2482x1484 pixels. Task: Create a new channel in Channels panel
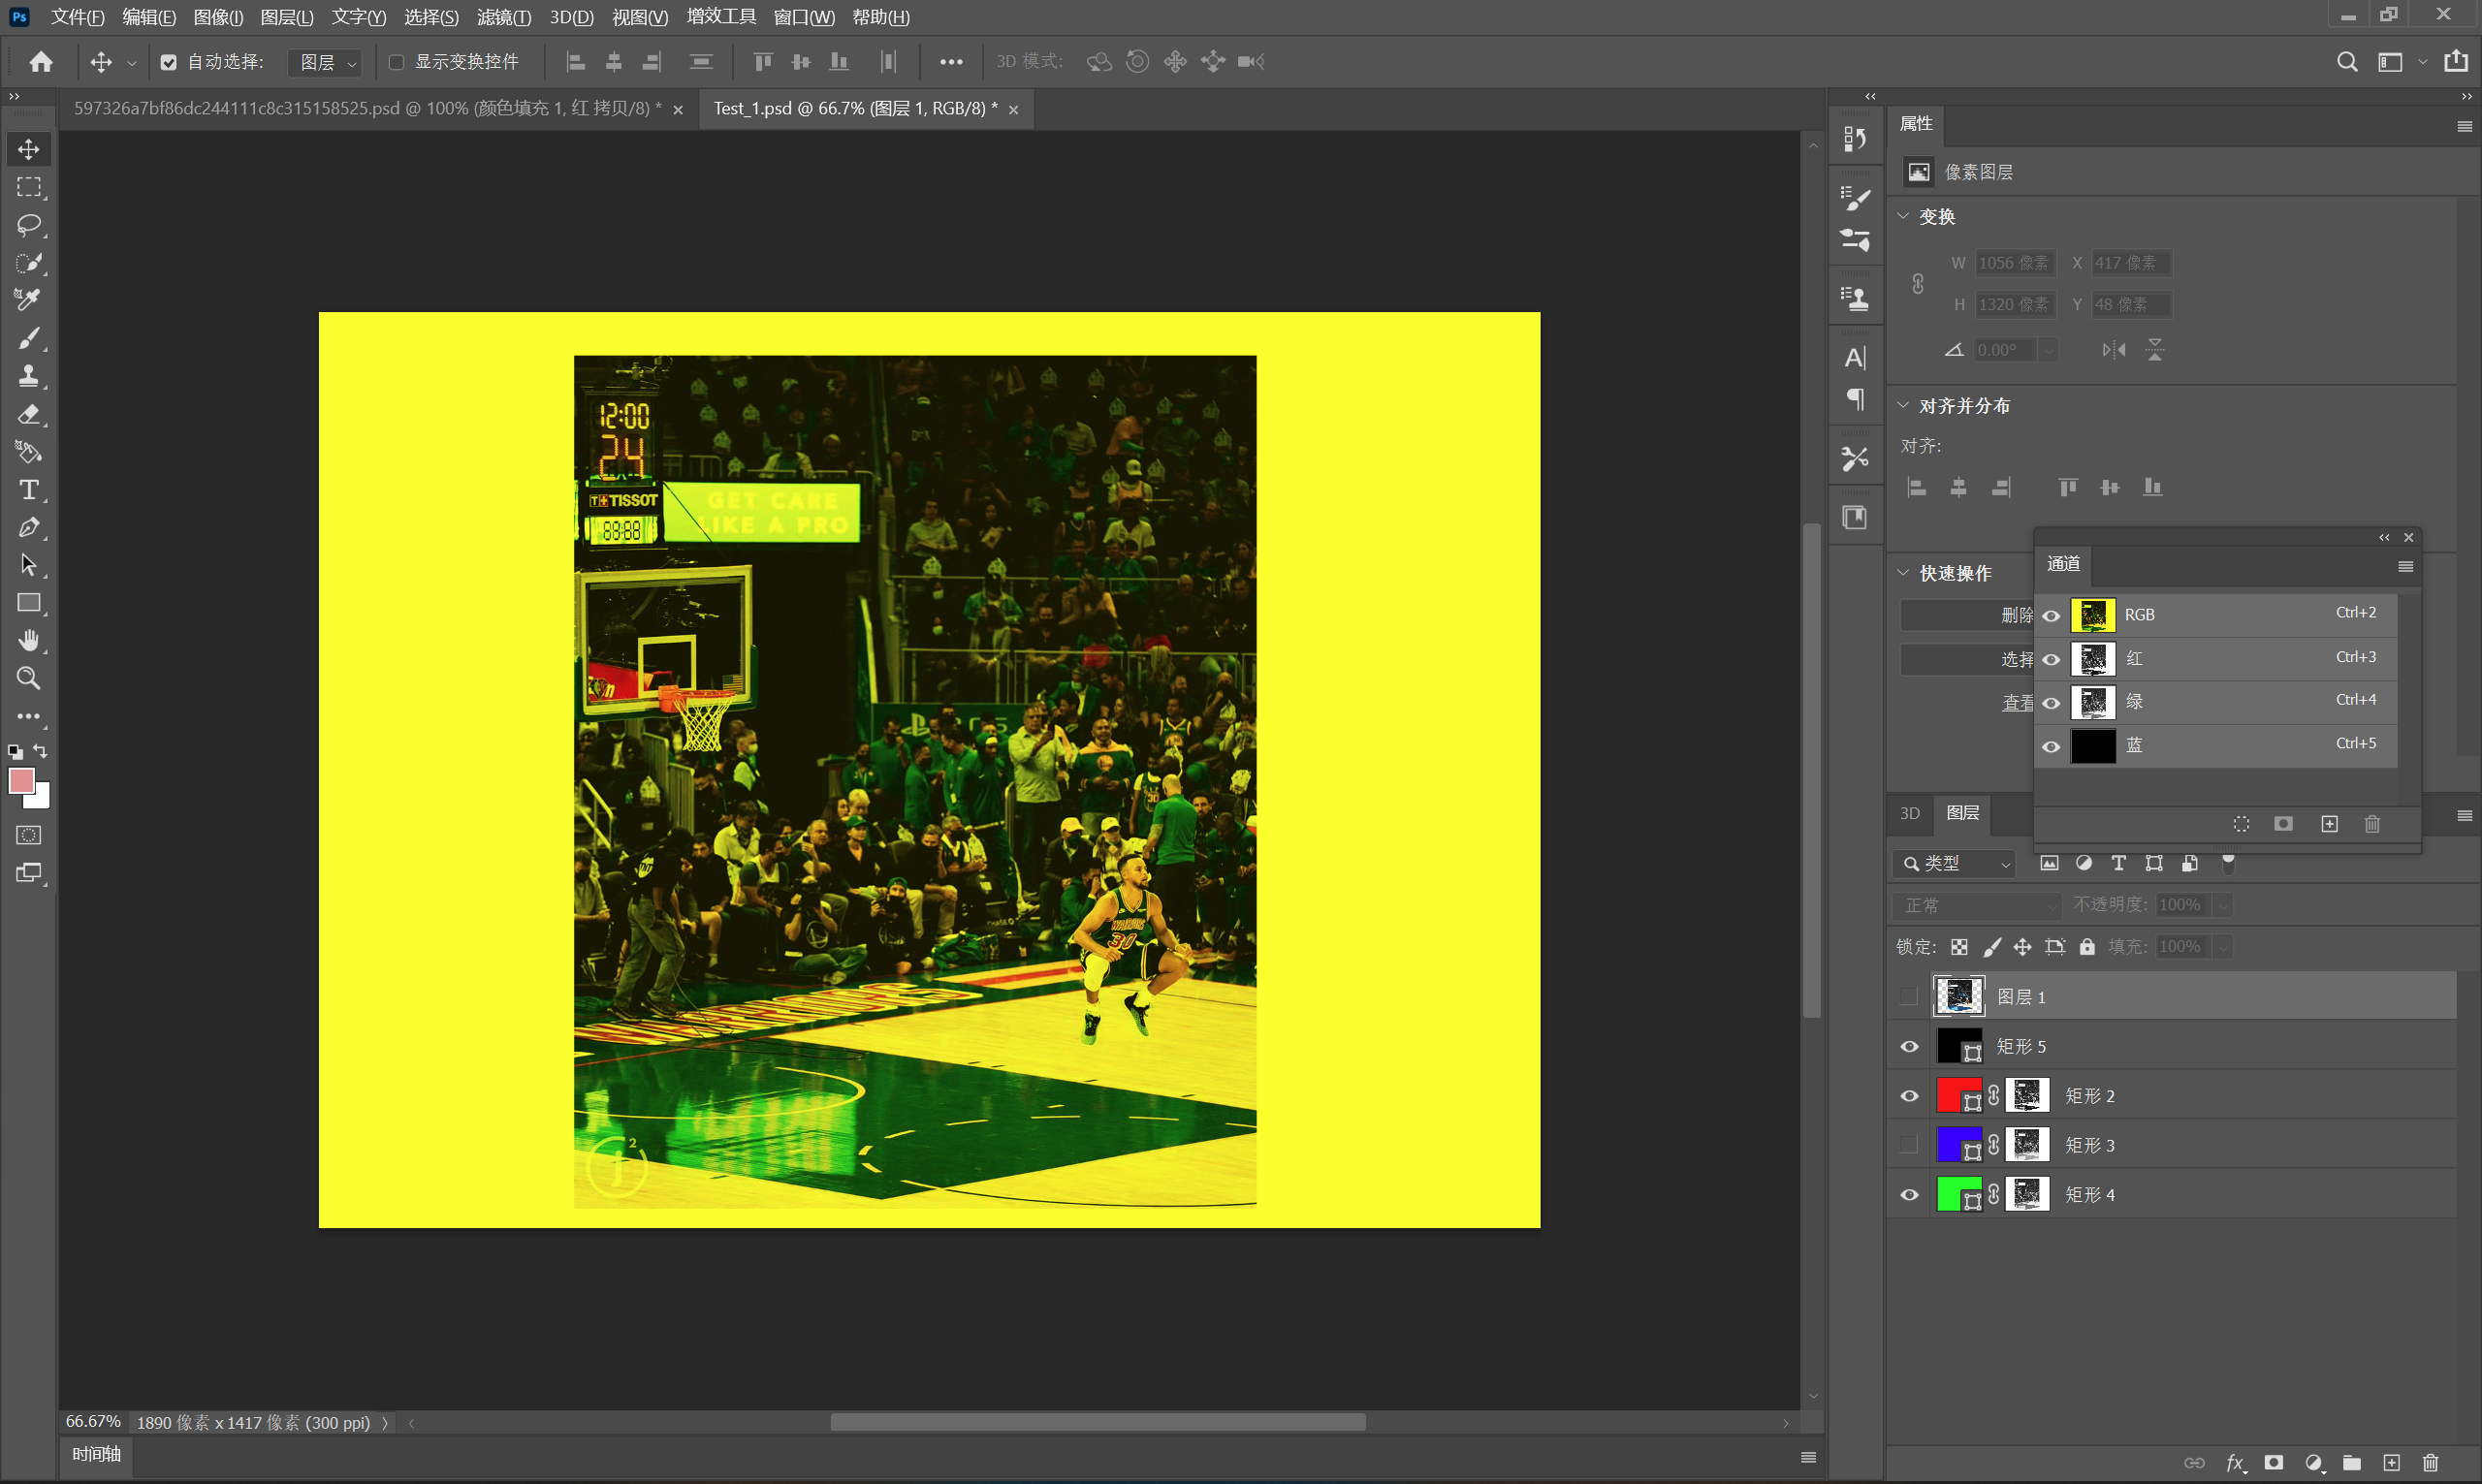click(x=2329, y=824)
